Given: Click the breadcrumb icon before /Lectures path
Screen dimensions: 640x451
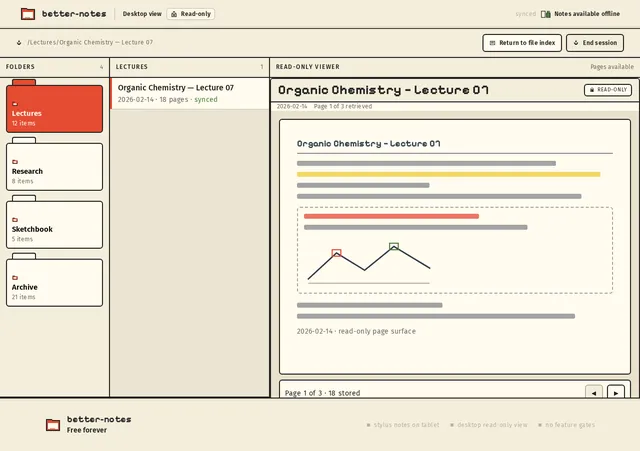Looking at the screenshot, I should point(19,42).
